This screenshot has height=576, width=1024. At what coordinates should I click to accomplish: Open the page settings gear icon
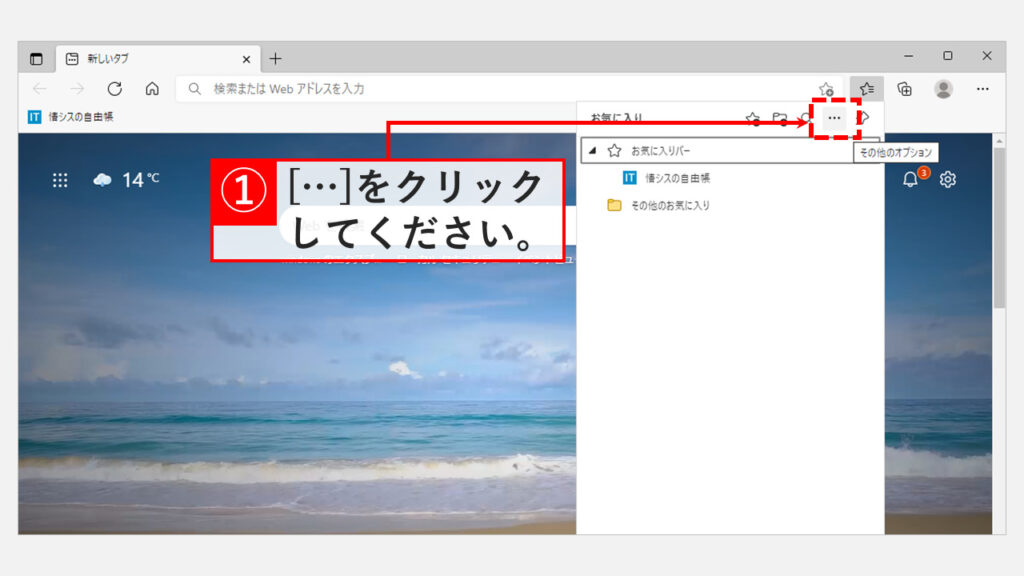click(x=948, y=180)
